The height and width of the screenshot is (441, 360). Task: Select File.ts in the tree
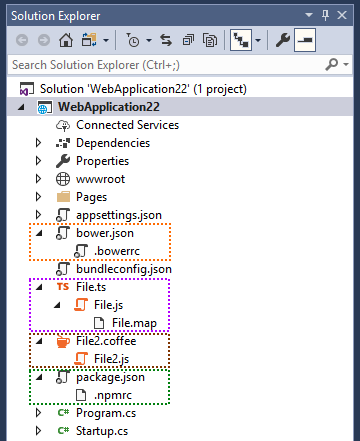coord(91,287)
